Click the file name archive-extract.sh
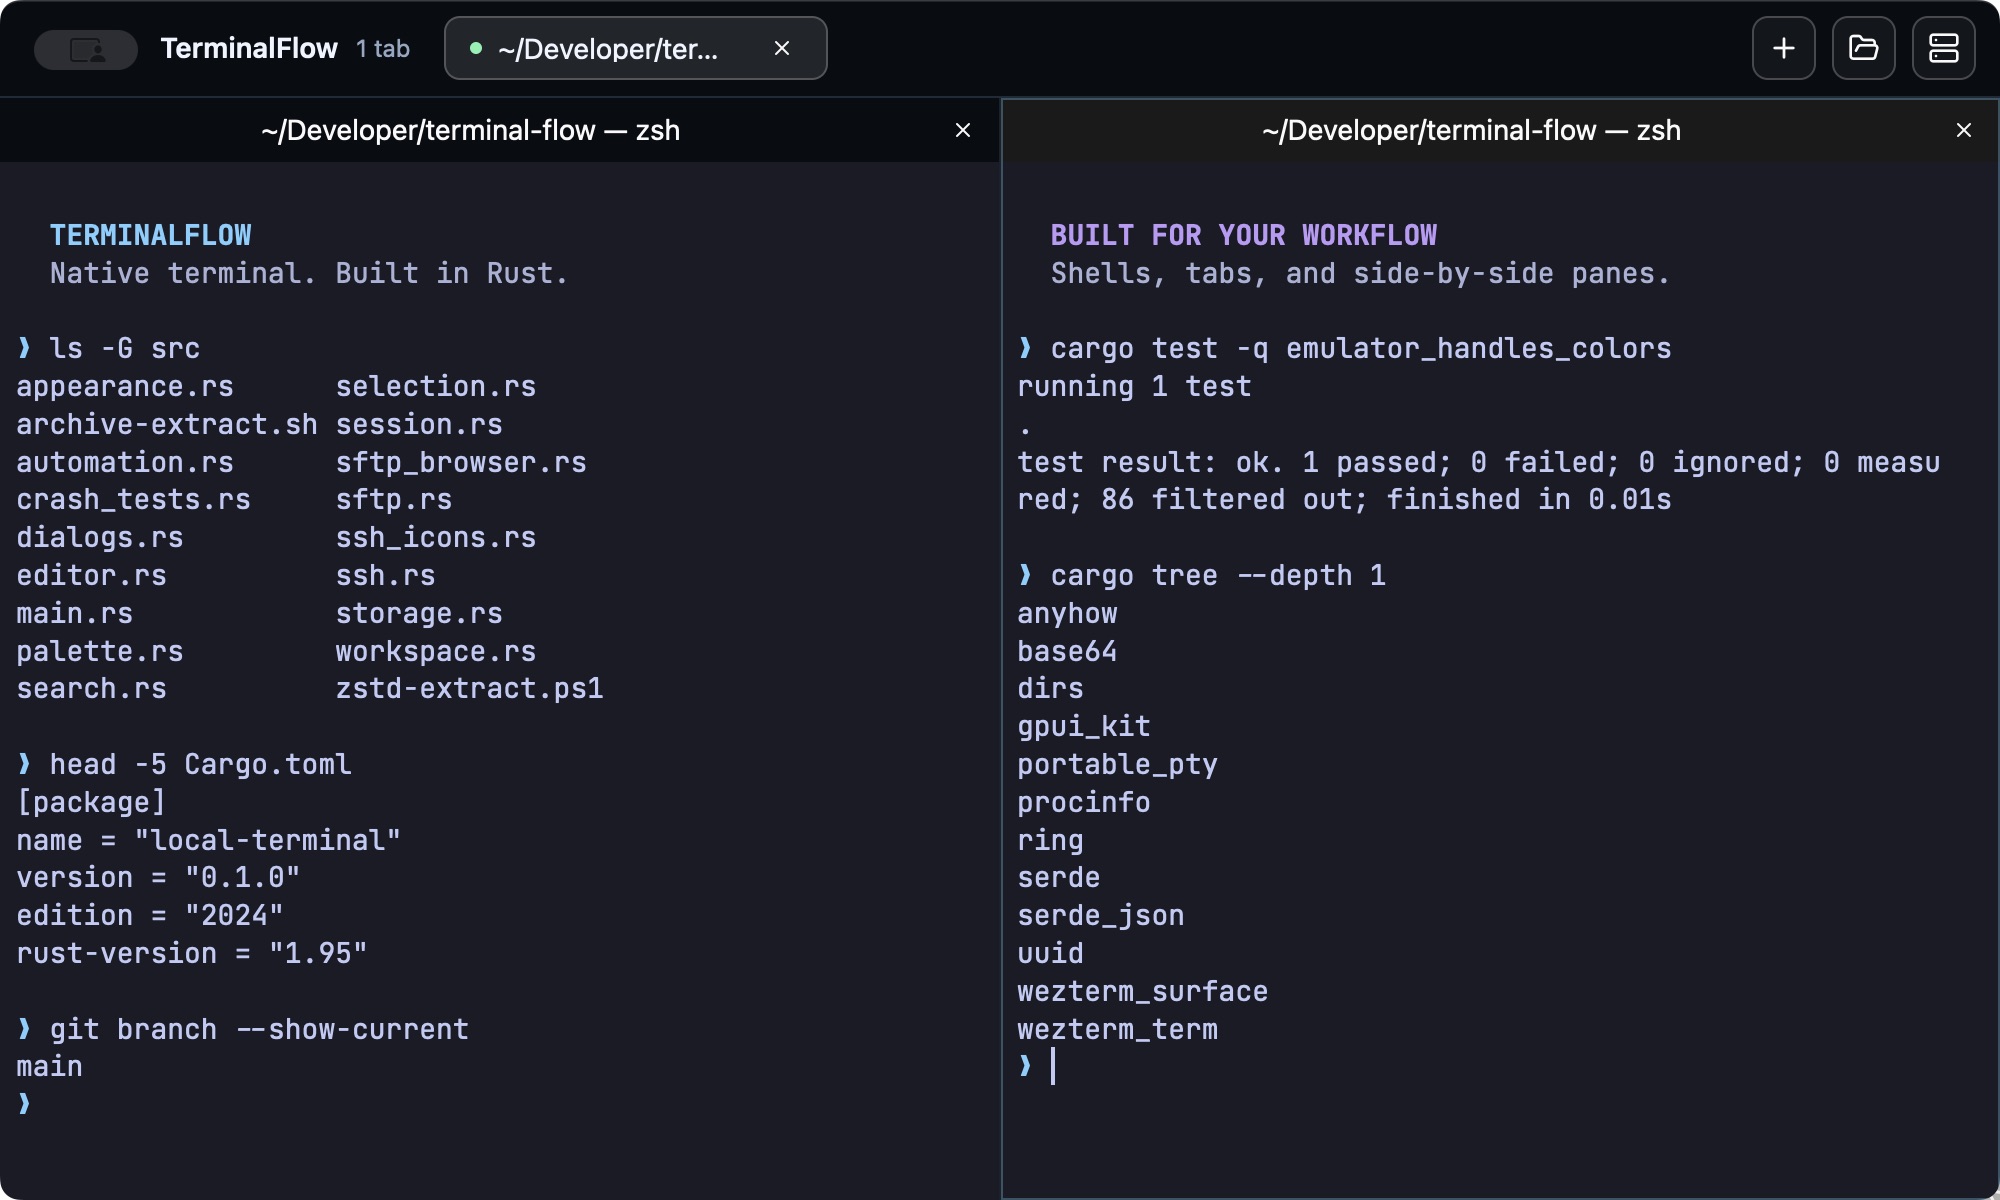 (x=167, y=424)
